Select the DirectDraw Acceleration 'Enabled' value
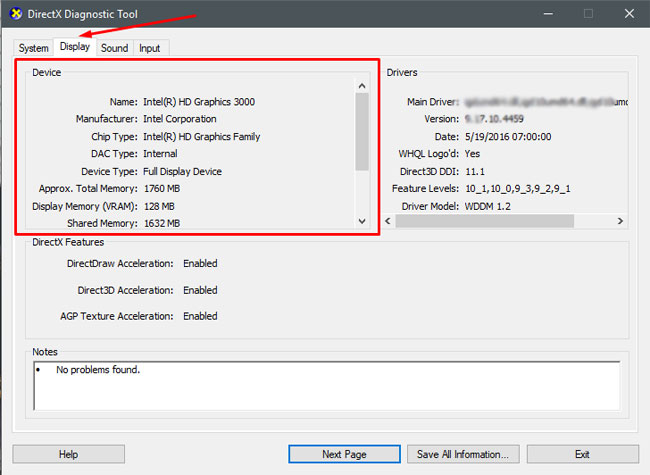Viewport: 650px width, 475px height. pyautogui.click(x=200, y=264)
